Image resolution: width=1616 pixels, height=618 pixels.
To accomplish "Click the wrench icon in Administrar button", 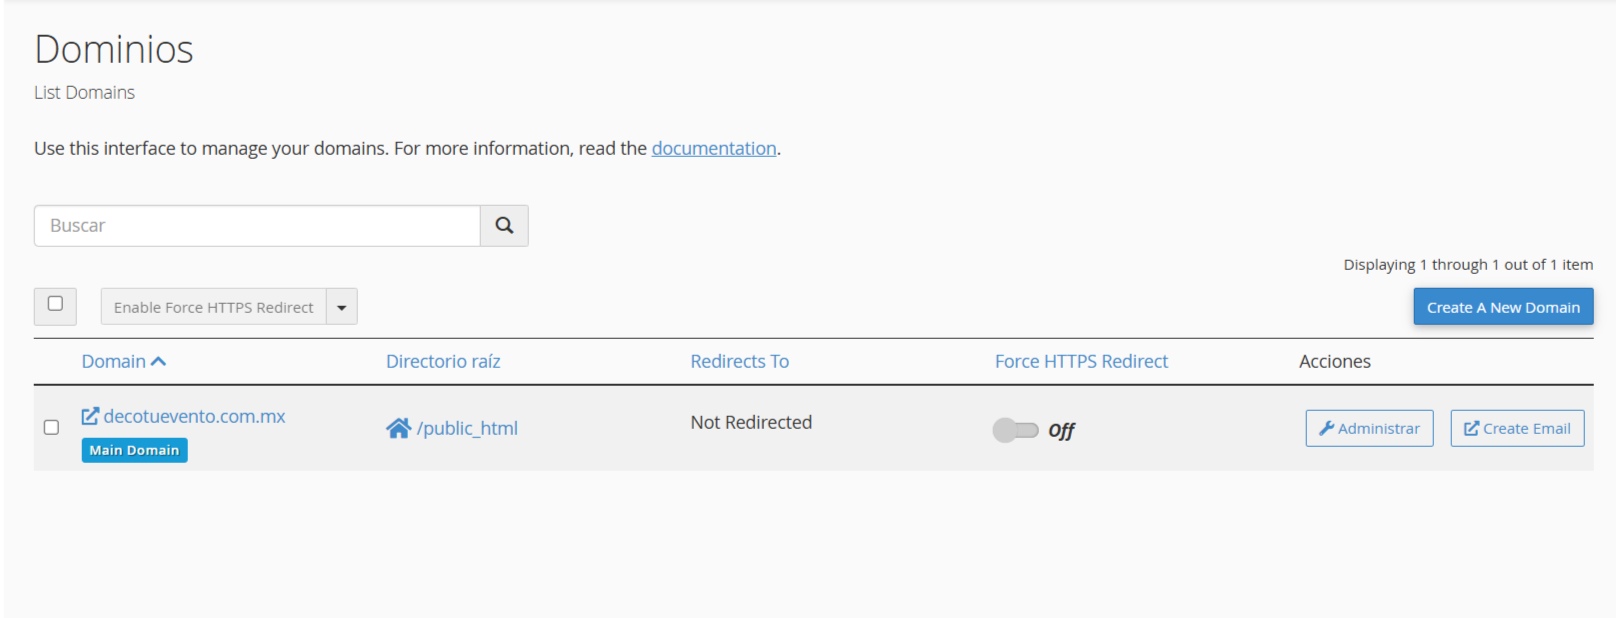I will (1327, 428).
